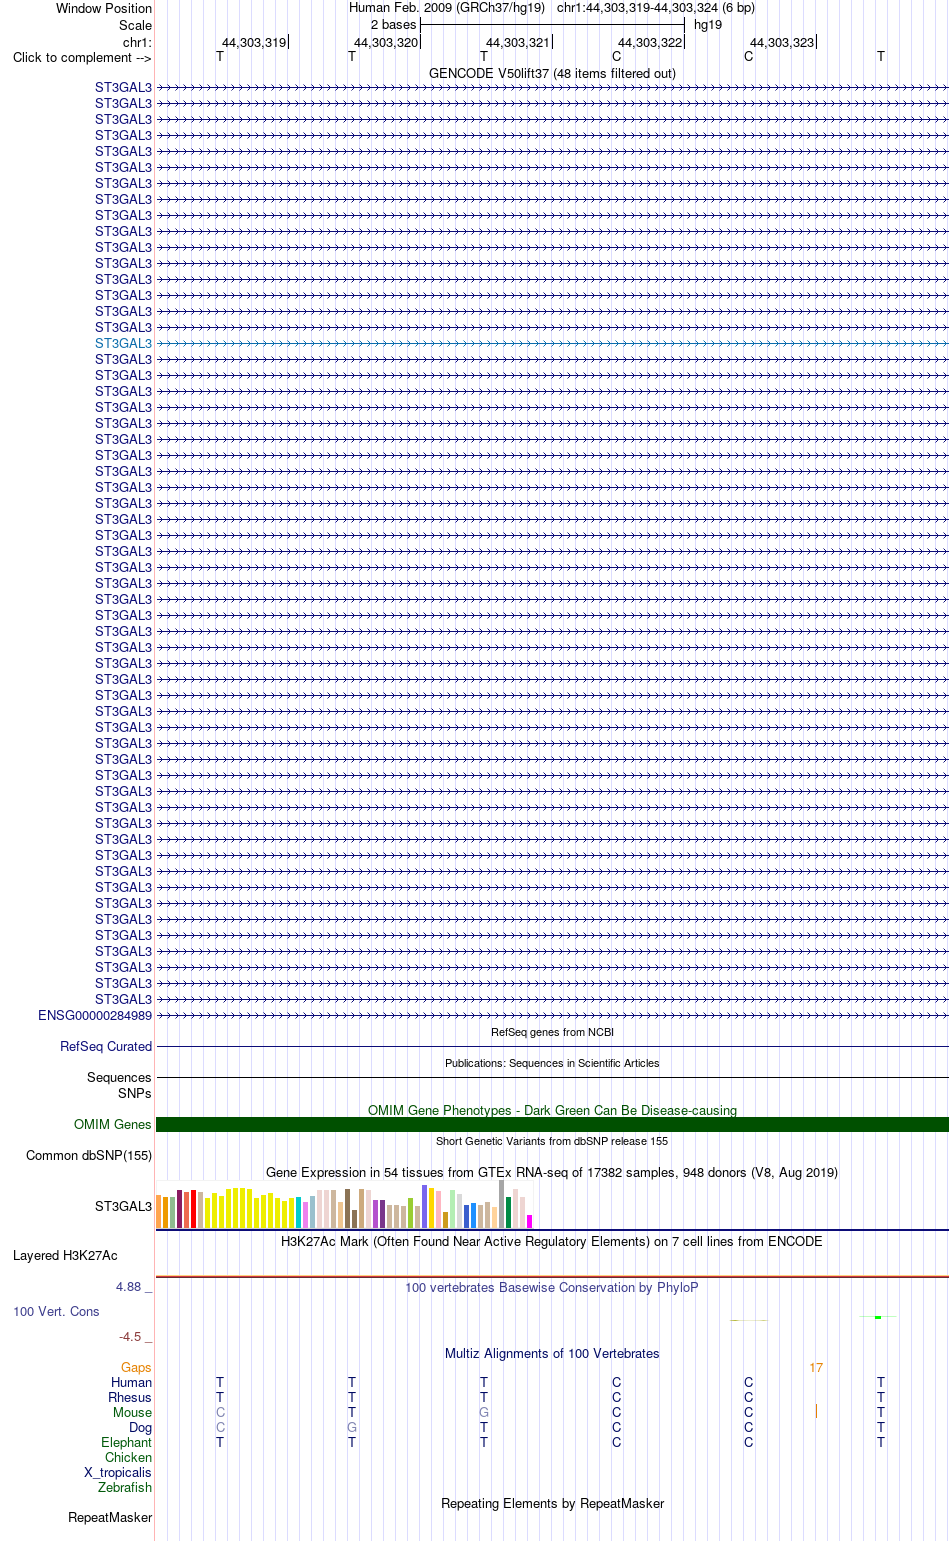This screenshot has height=1541, width=950.
Task: Click the OMIM Gene Phenotypes track title
Action: (552, 1110)
